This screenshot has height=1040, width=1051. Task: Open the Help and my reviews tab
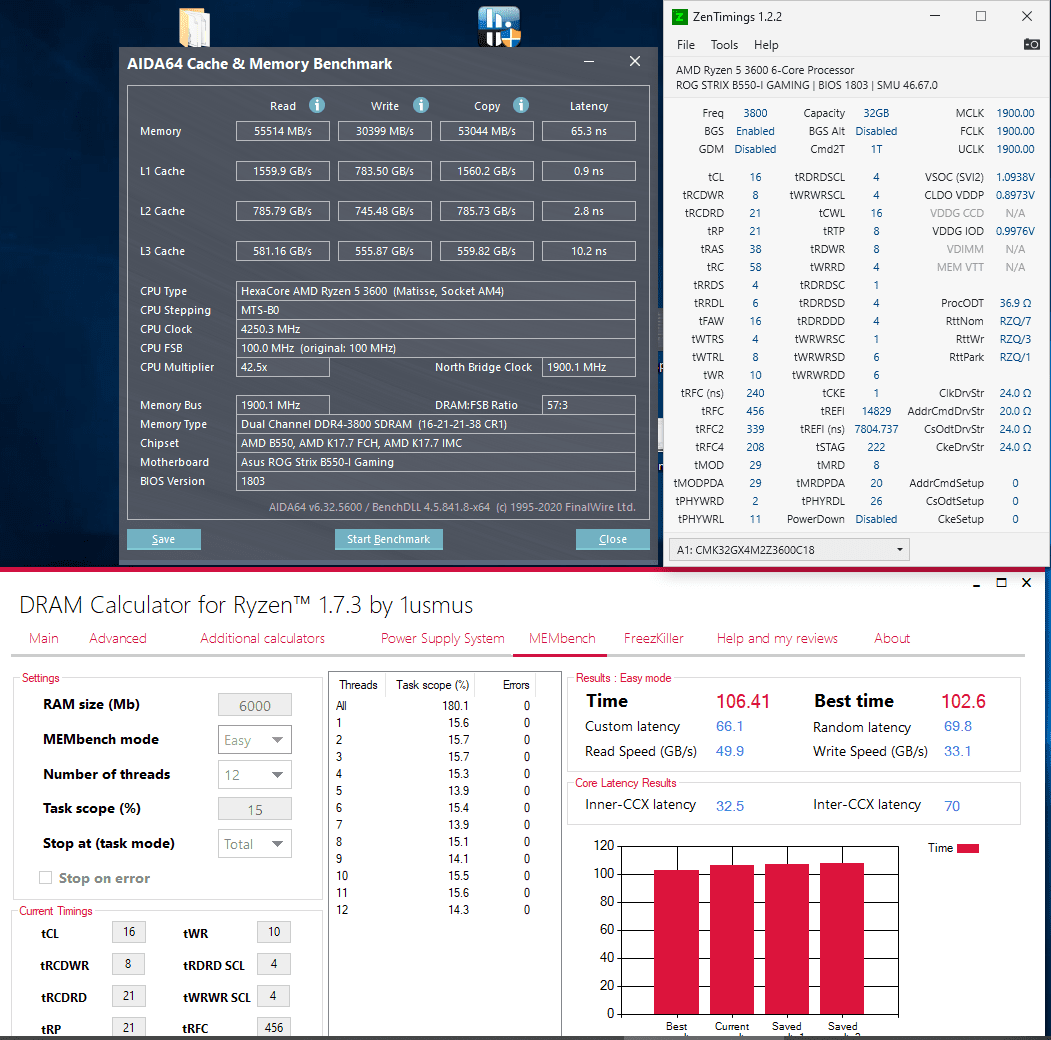click(777, 639)
